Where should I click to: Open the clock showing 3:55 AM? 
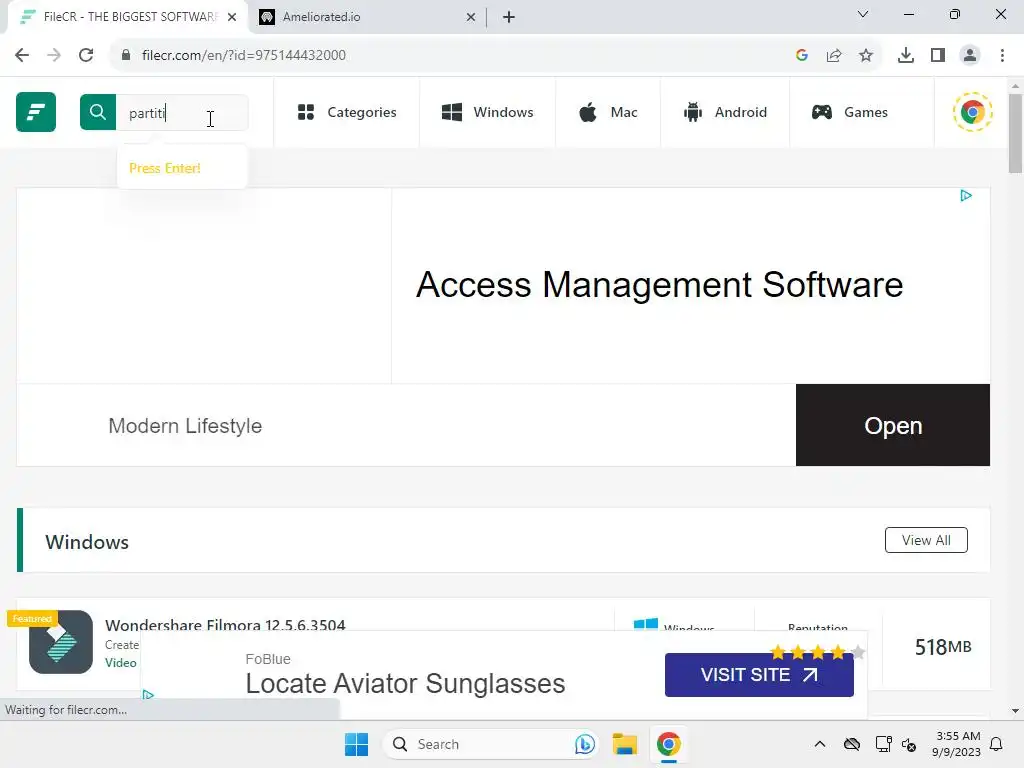point(956,744)
